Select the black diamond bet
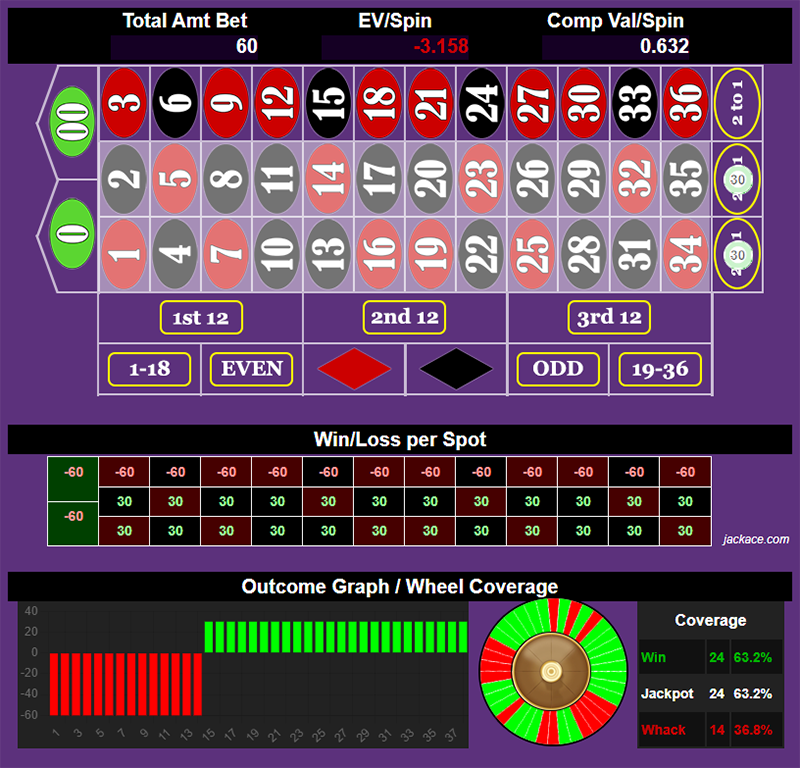The height and width of the screenshot is (768, 800). pos(455,369)
